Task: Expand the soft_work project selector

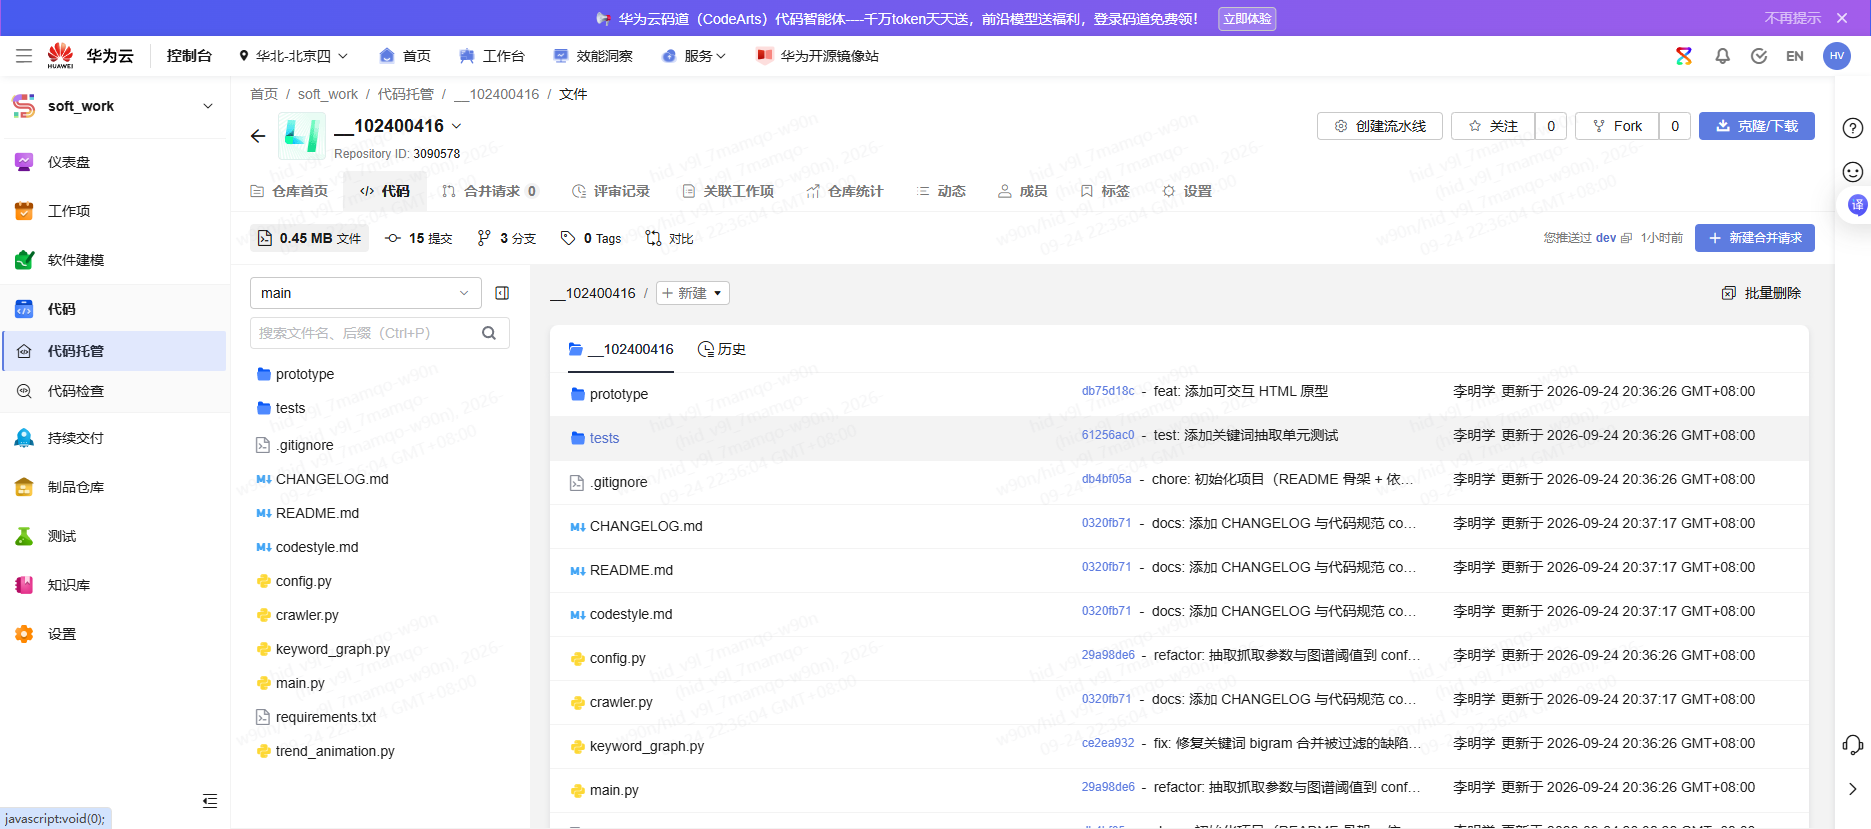Action: coord(114,106)
